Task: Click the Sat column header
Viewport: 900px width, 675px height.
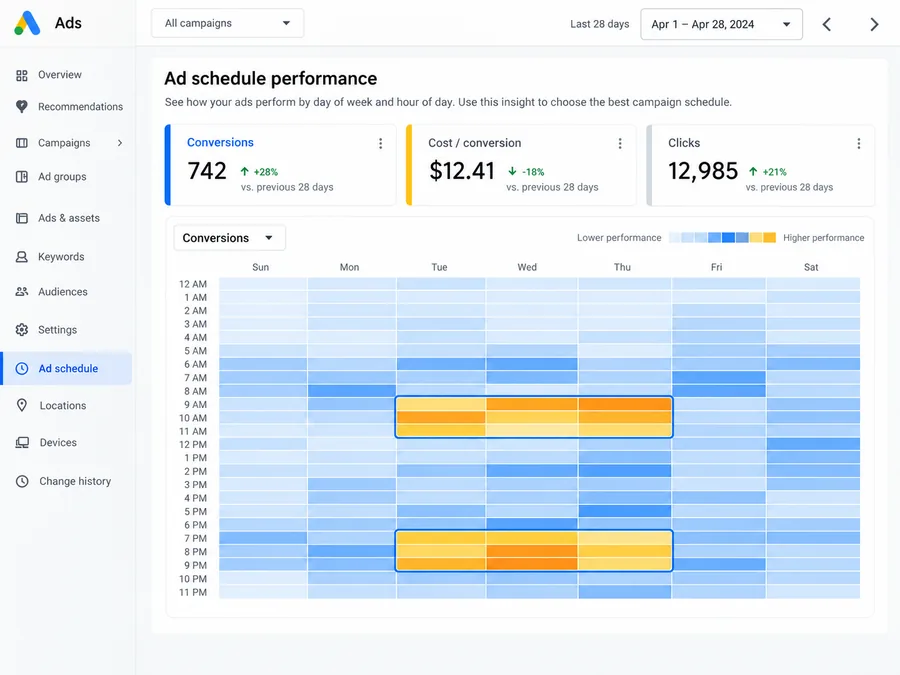Action: point(811,267)
